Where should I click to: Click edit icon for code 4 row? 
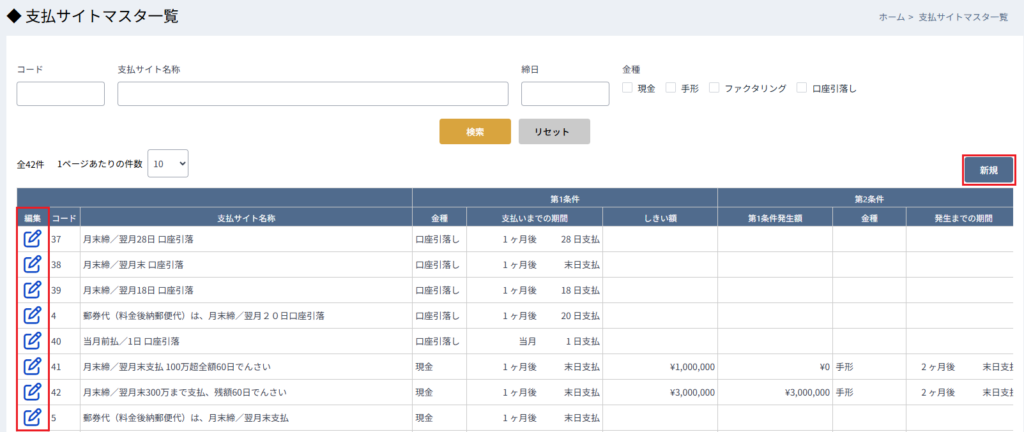coord(32,315)
